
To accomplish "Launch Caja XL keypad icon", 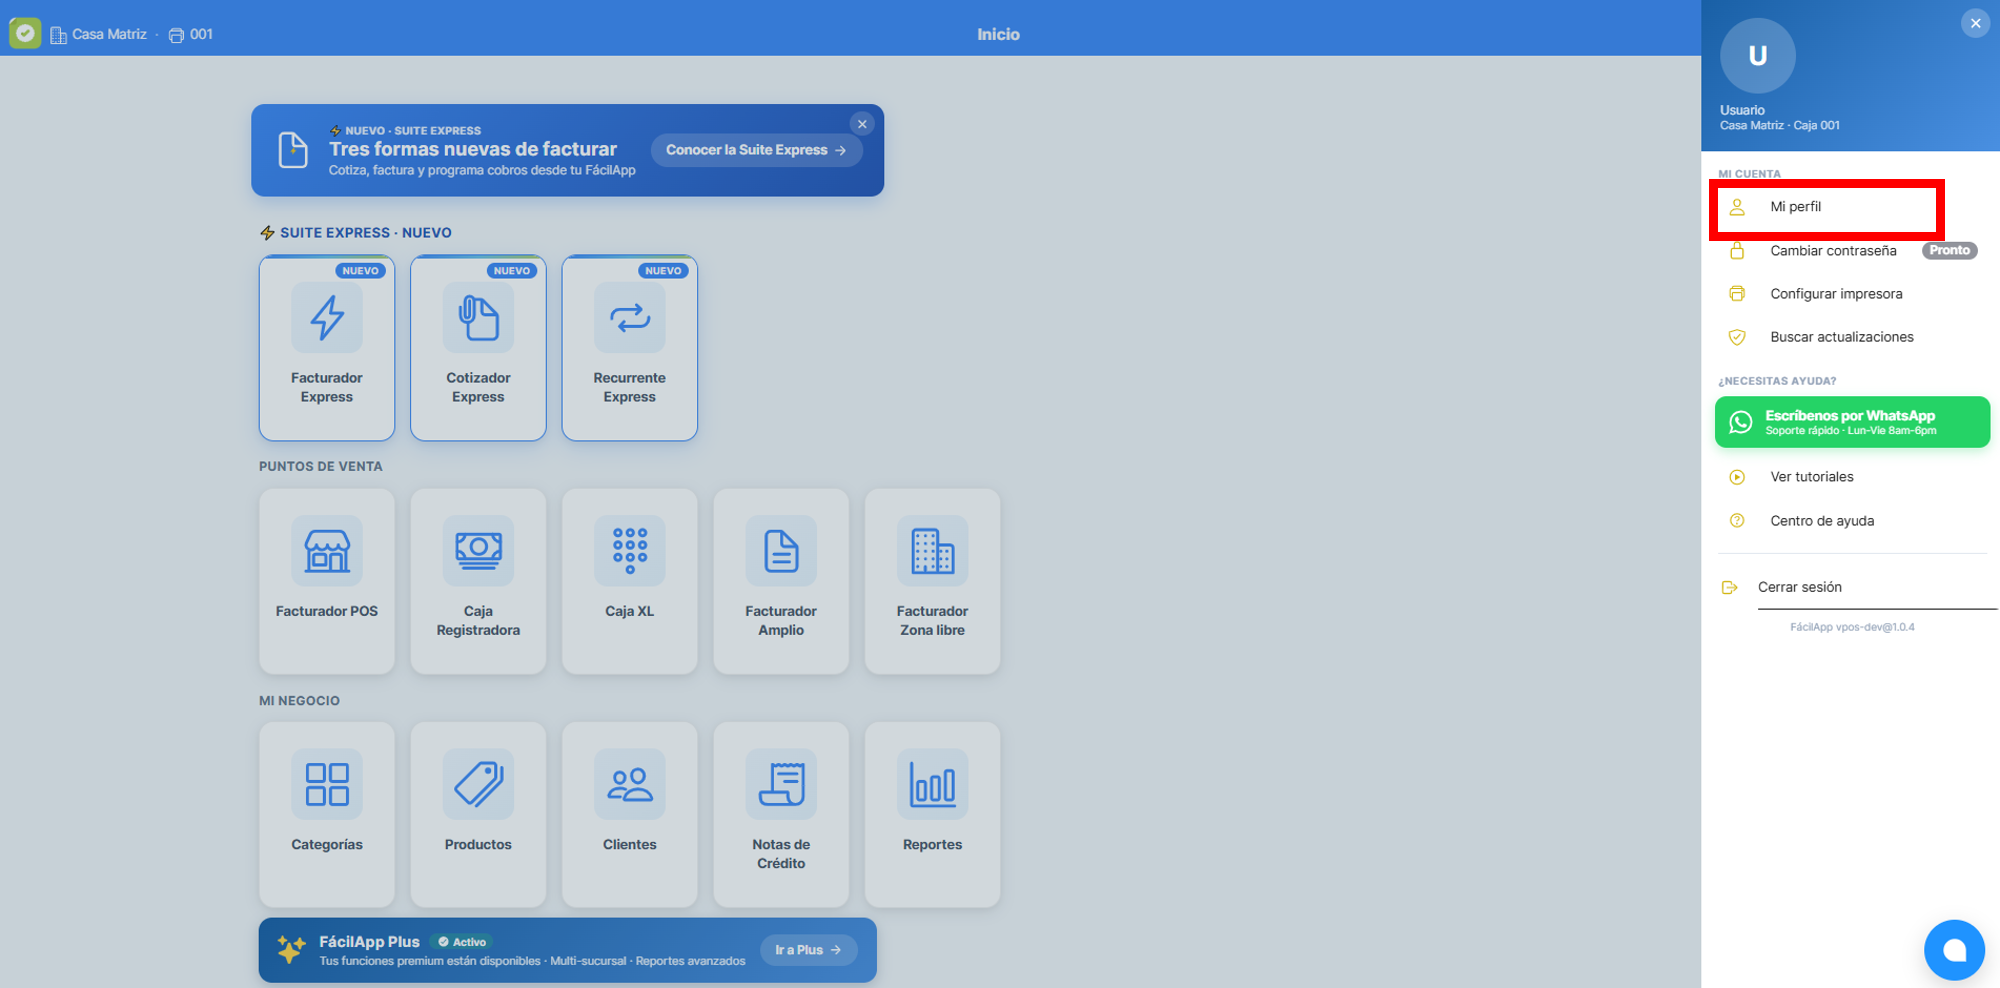I will pyautogui.click(x=630, y=551).
